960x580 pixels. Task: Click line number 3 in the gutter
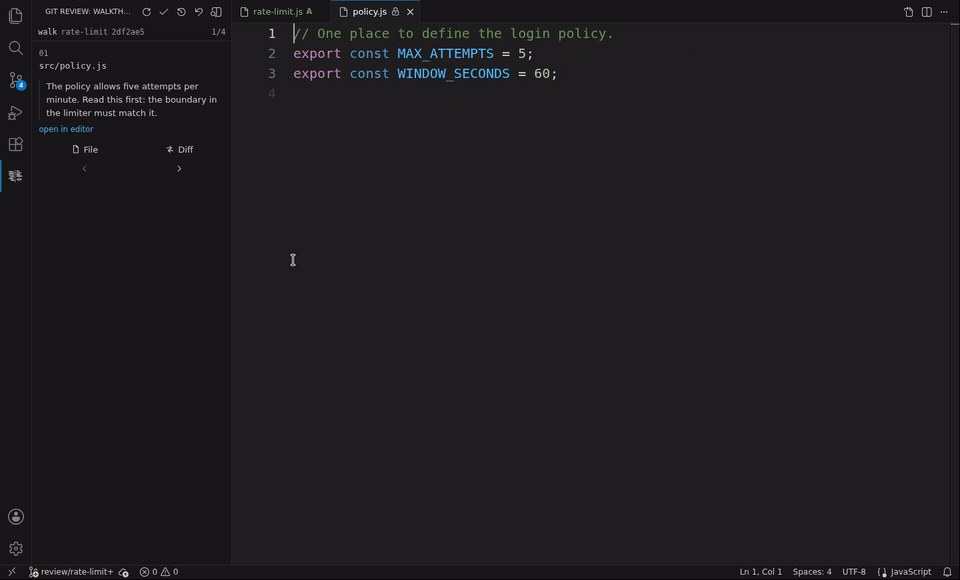coord(272,73)
